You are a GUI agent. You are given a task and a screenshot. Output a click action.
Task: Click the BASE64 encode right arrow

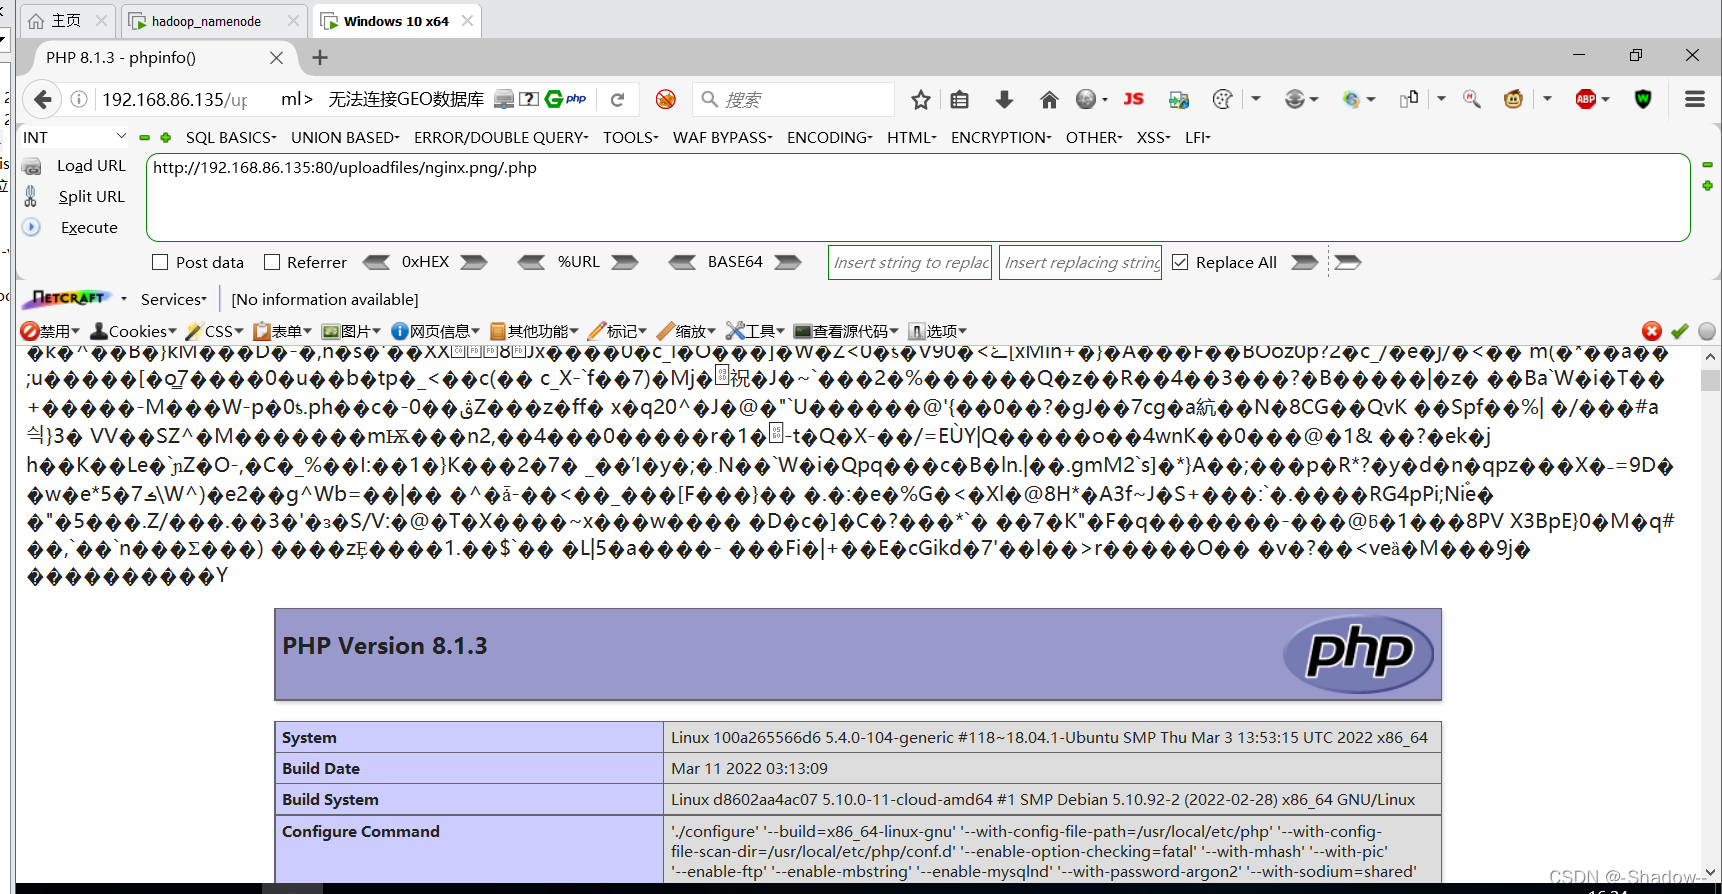[x=788, y=262]
